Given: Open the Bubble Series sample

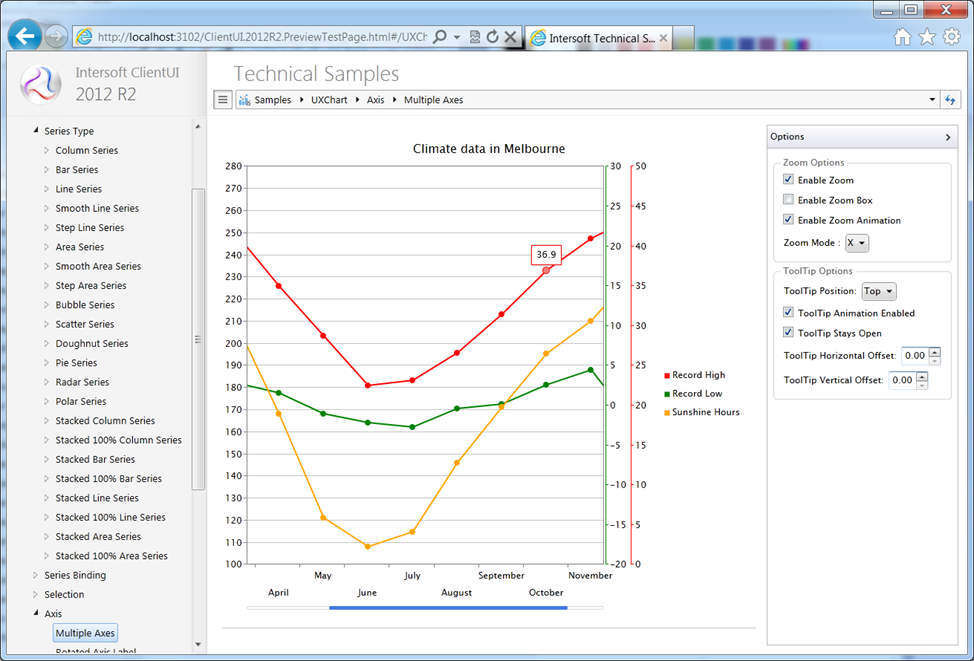Looking at the screenshot, I should (x=84, y=305).
